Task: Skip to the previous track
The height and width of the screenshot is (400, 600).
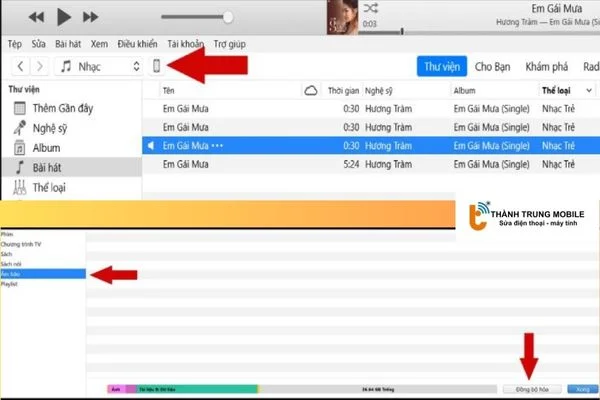Action: click(x=38, y=17)
